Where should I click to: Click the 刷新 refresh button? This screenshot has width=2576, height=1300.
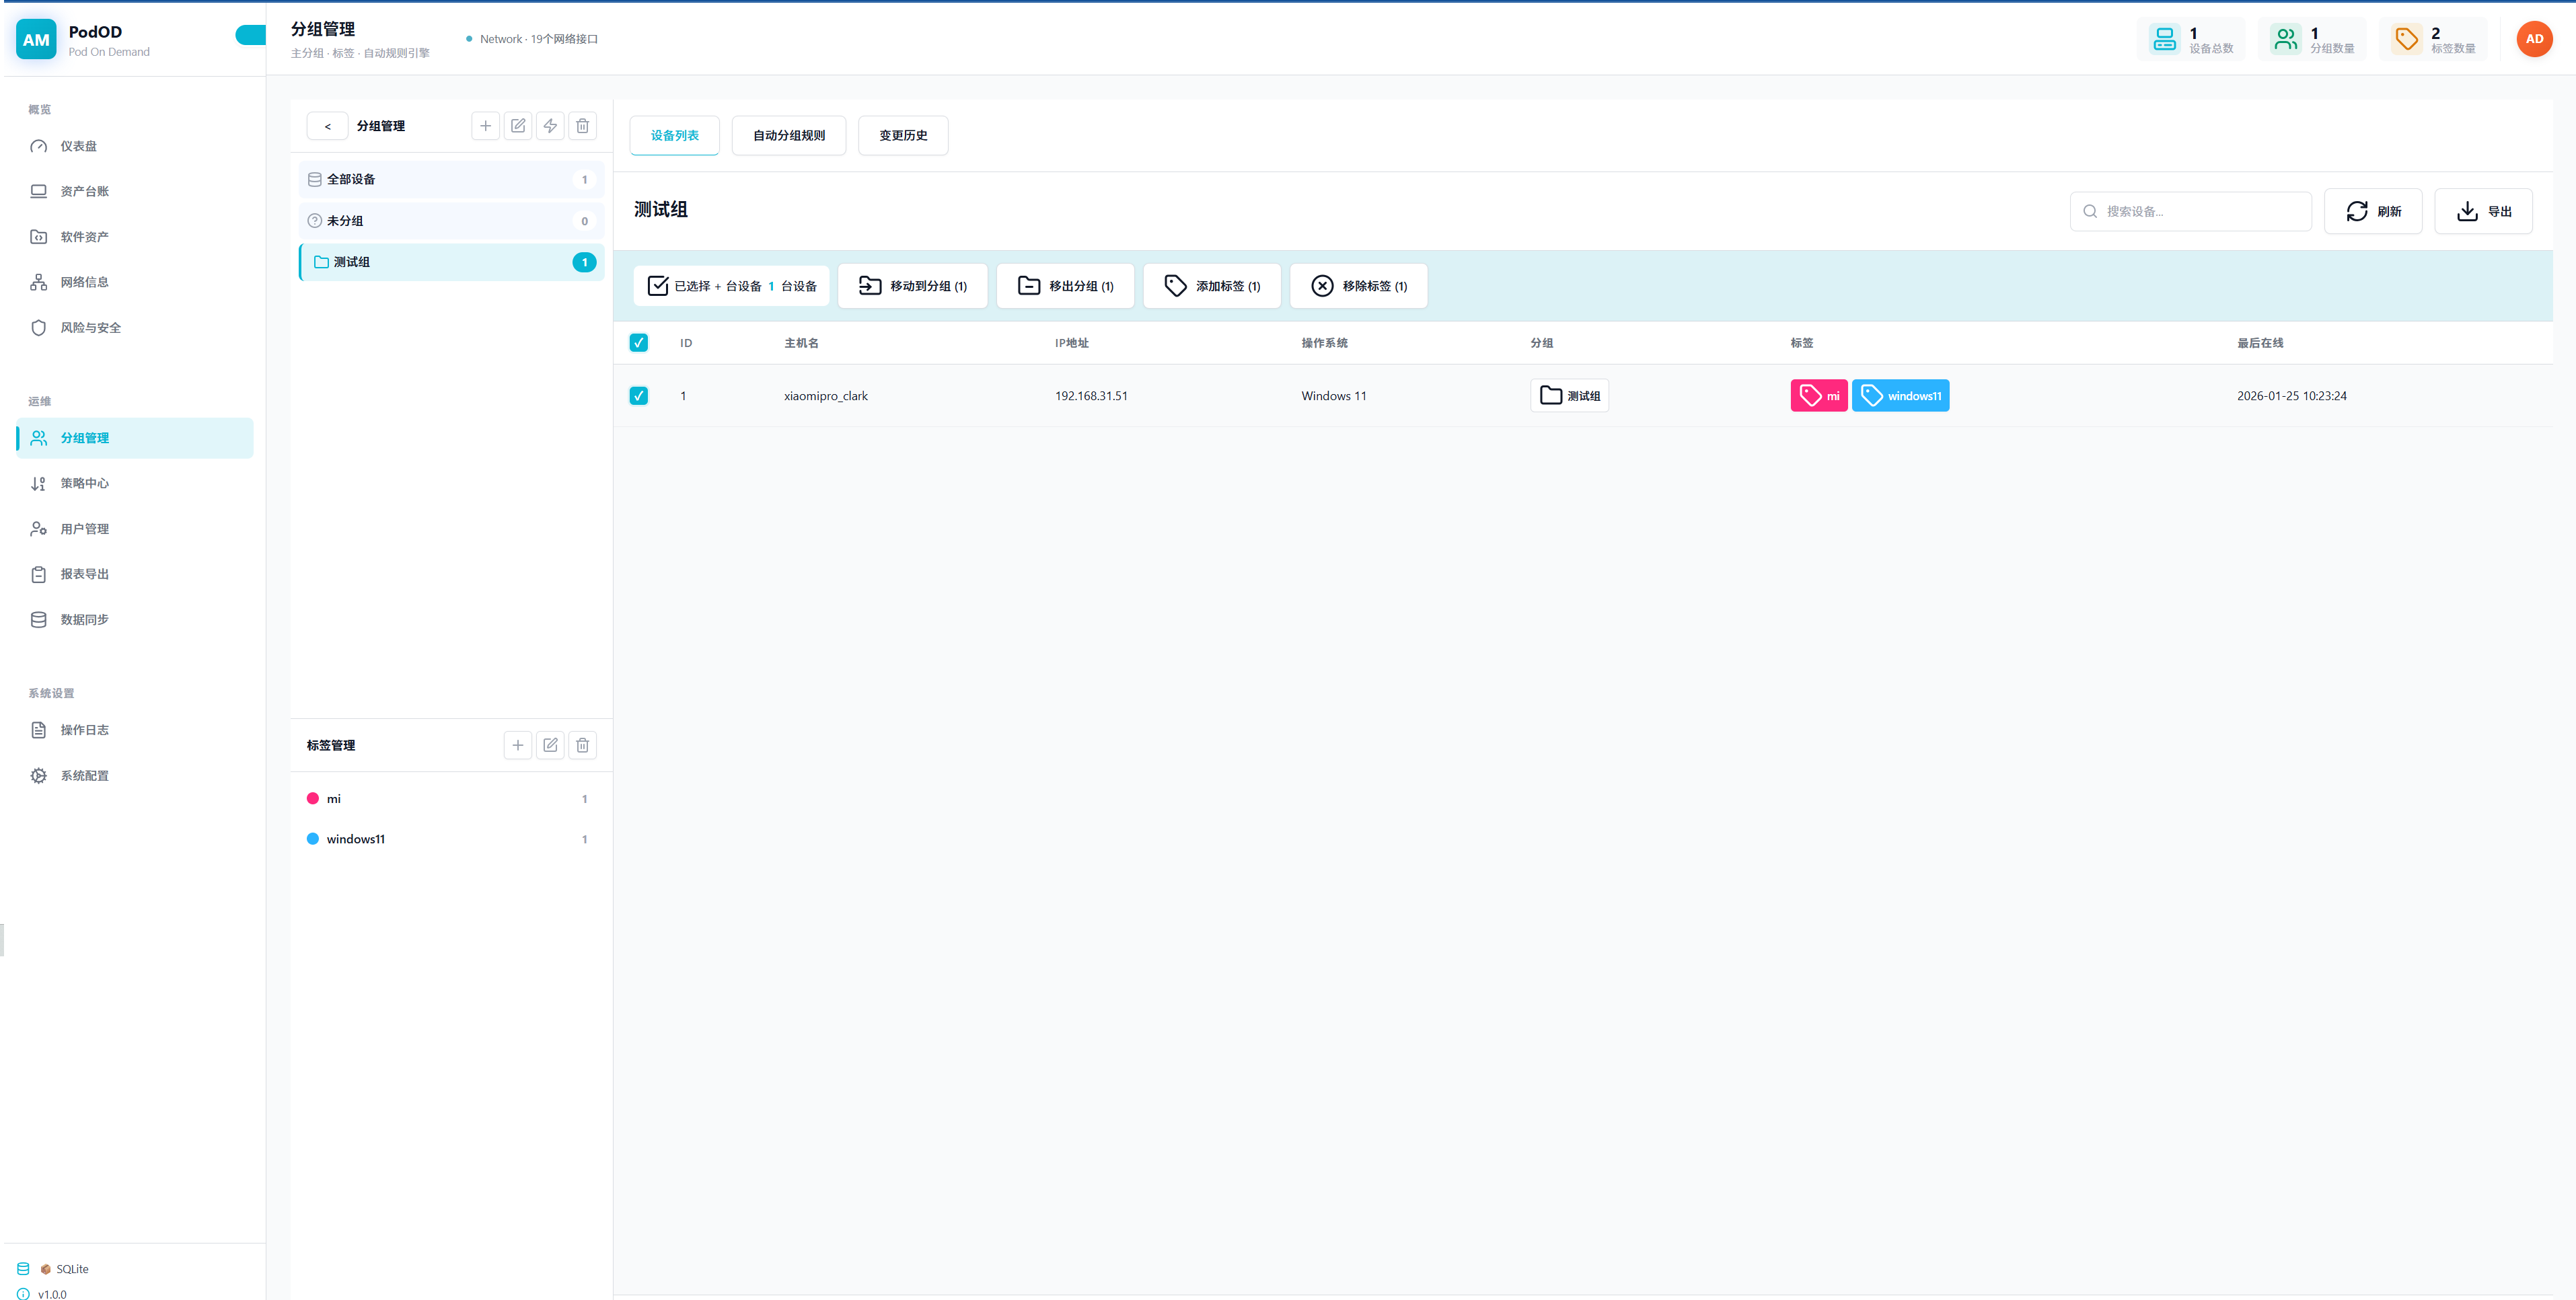coord(2372,211)
